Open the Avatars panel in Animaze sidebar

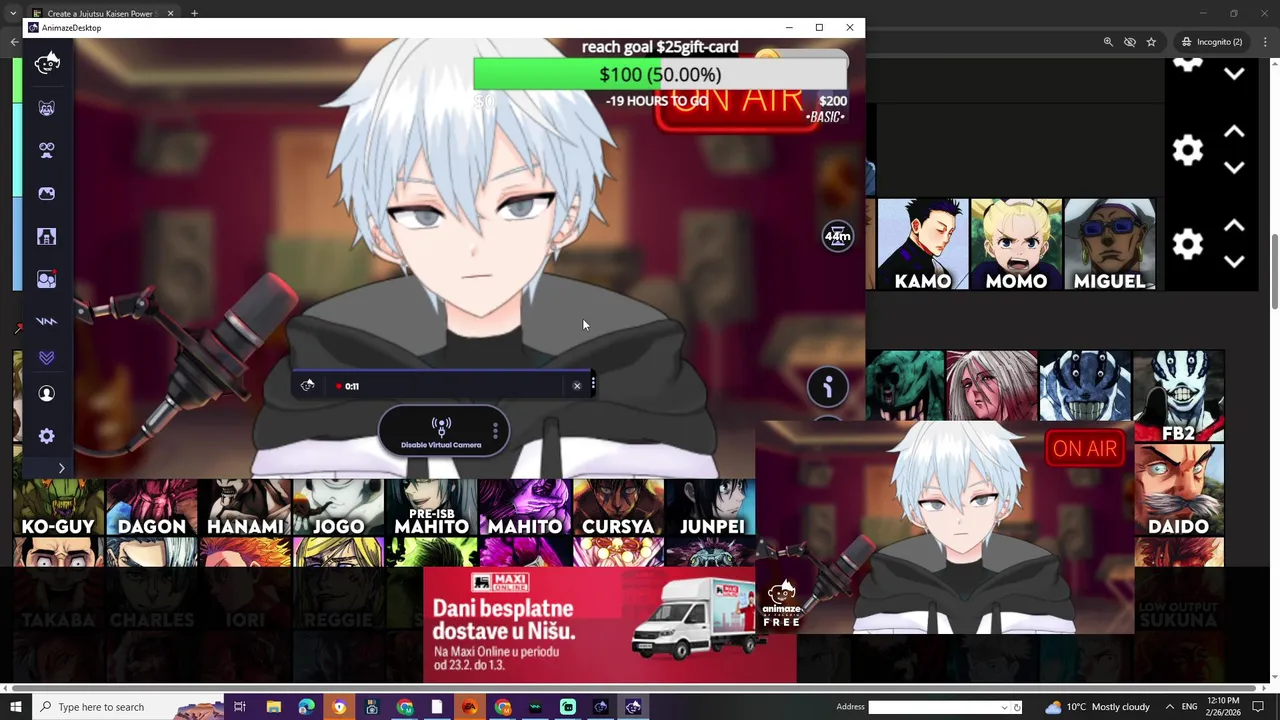pyautogui.click(x=46, y=108)
